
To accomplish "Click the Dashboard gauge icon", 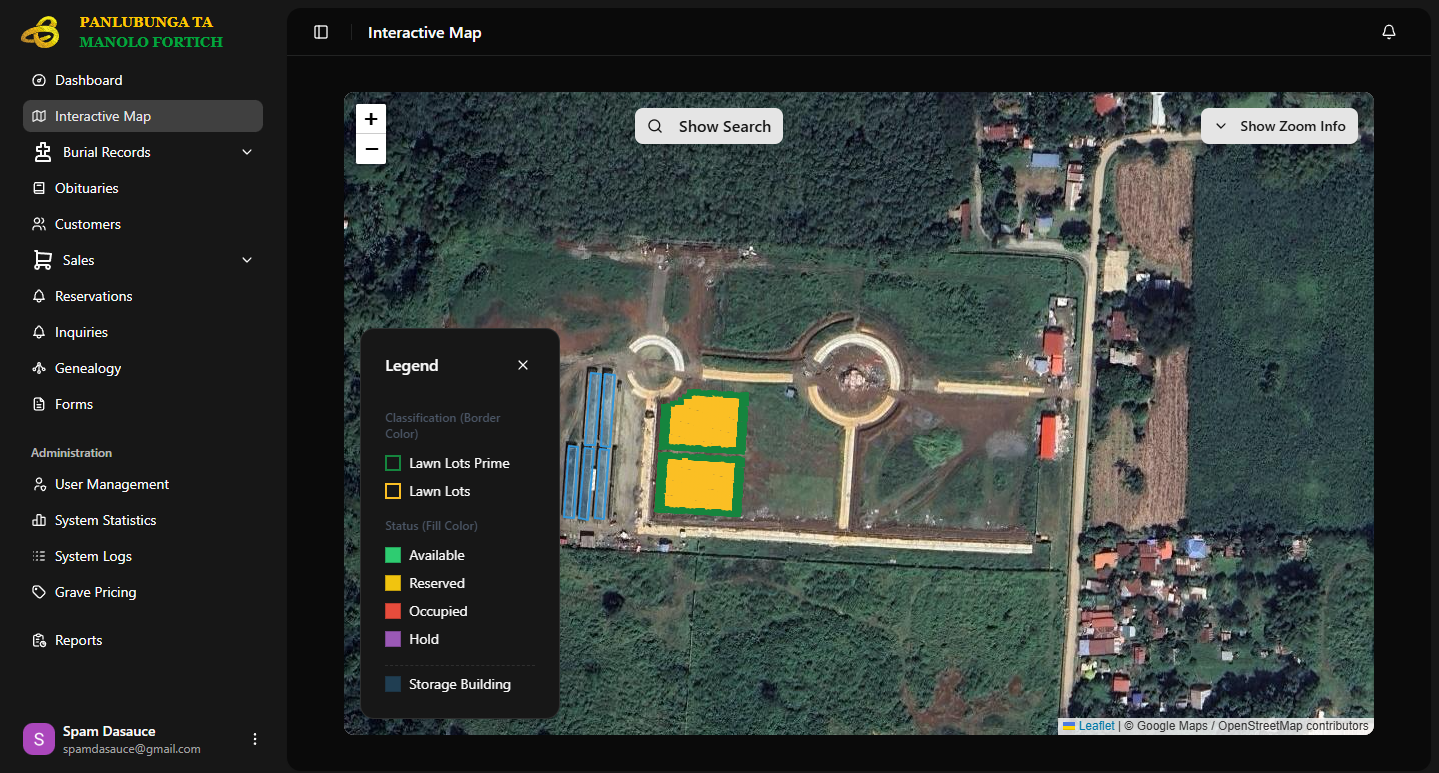I will click(39, 80).
